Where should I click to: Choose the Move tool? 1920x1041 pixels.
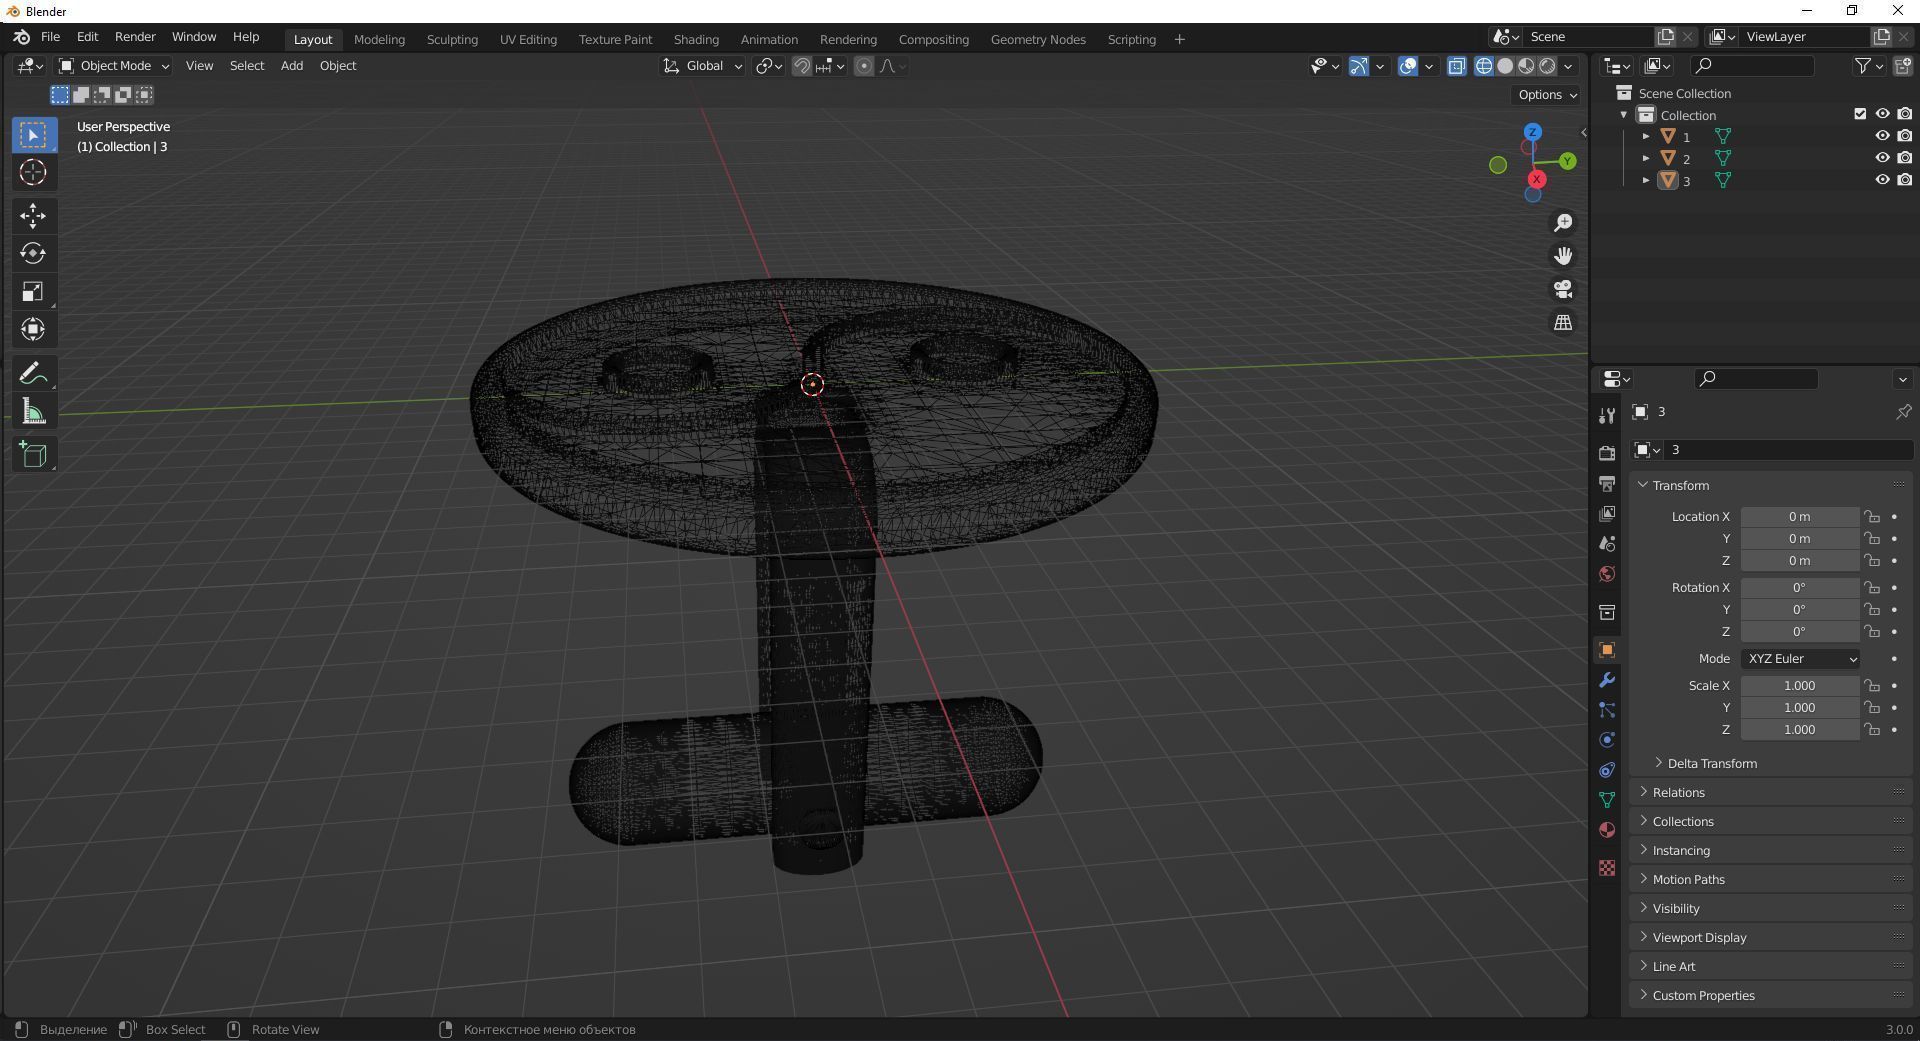(33, 216)
